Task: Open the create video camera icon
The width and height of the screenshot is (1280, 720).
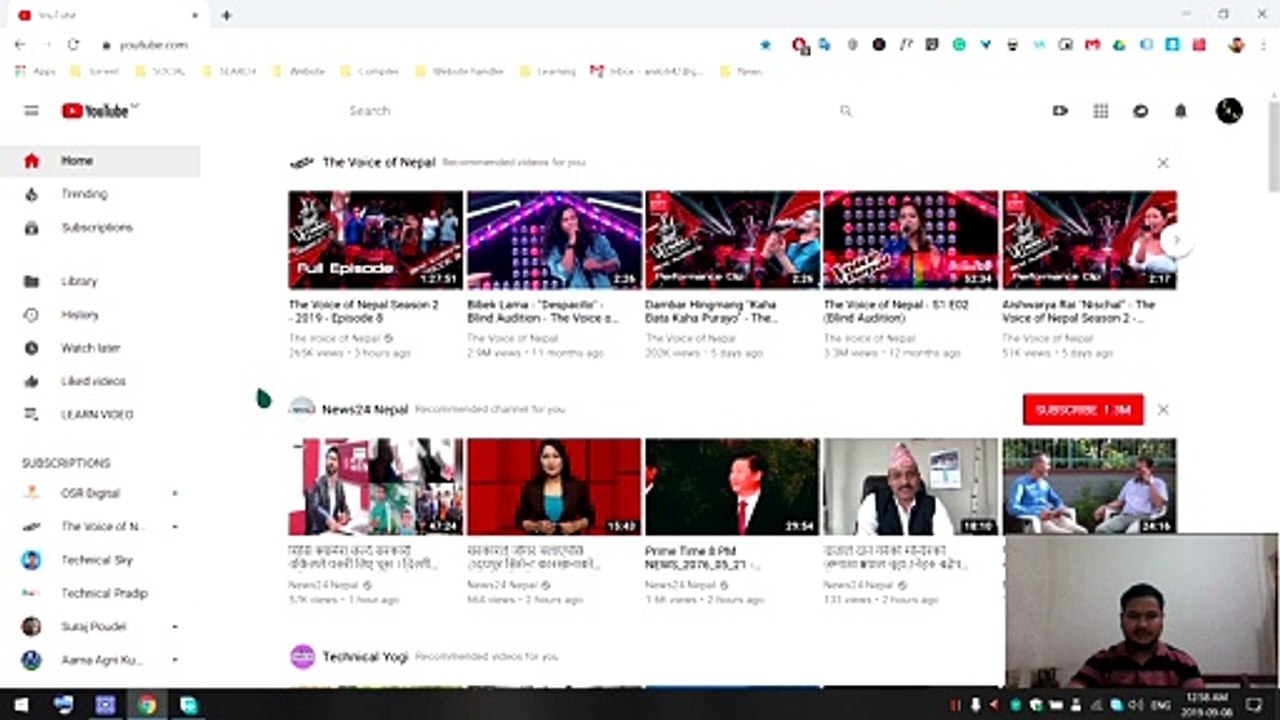Action: [x=1060, y=111]
